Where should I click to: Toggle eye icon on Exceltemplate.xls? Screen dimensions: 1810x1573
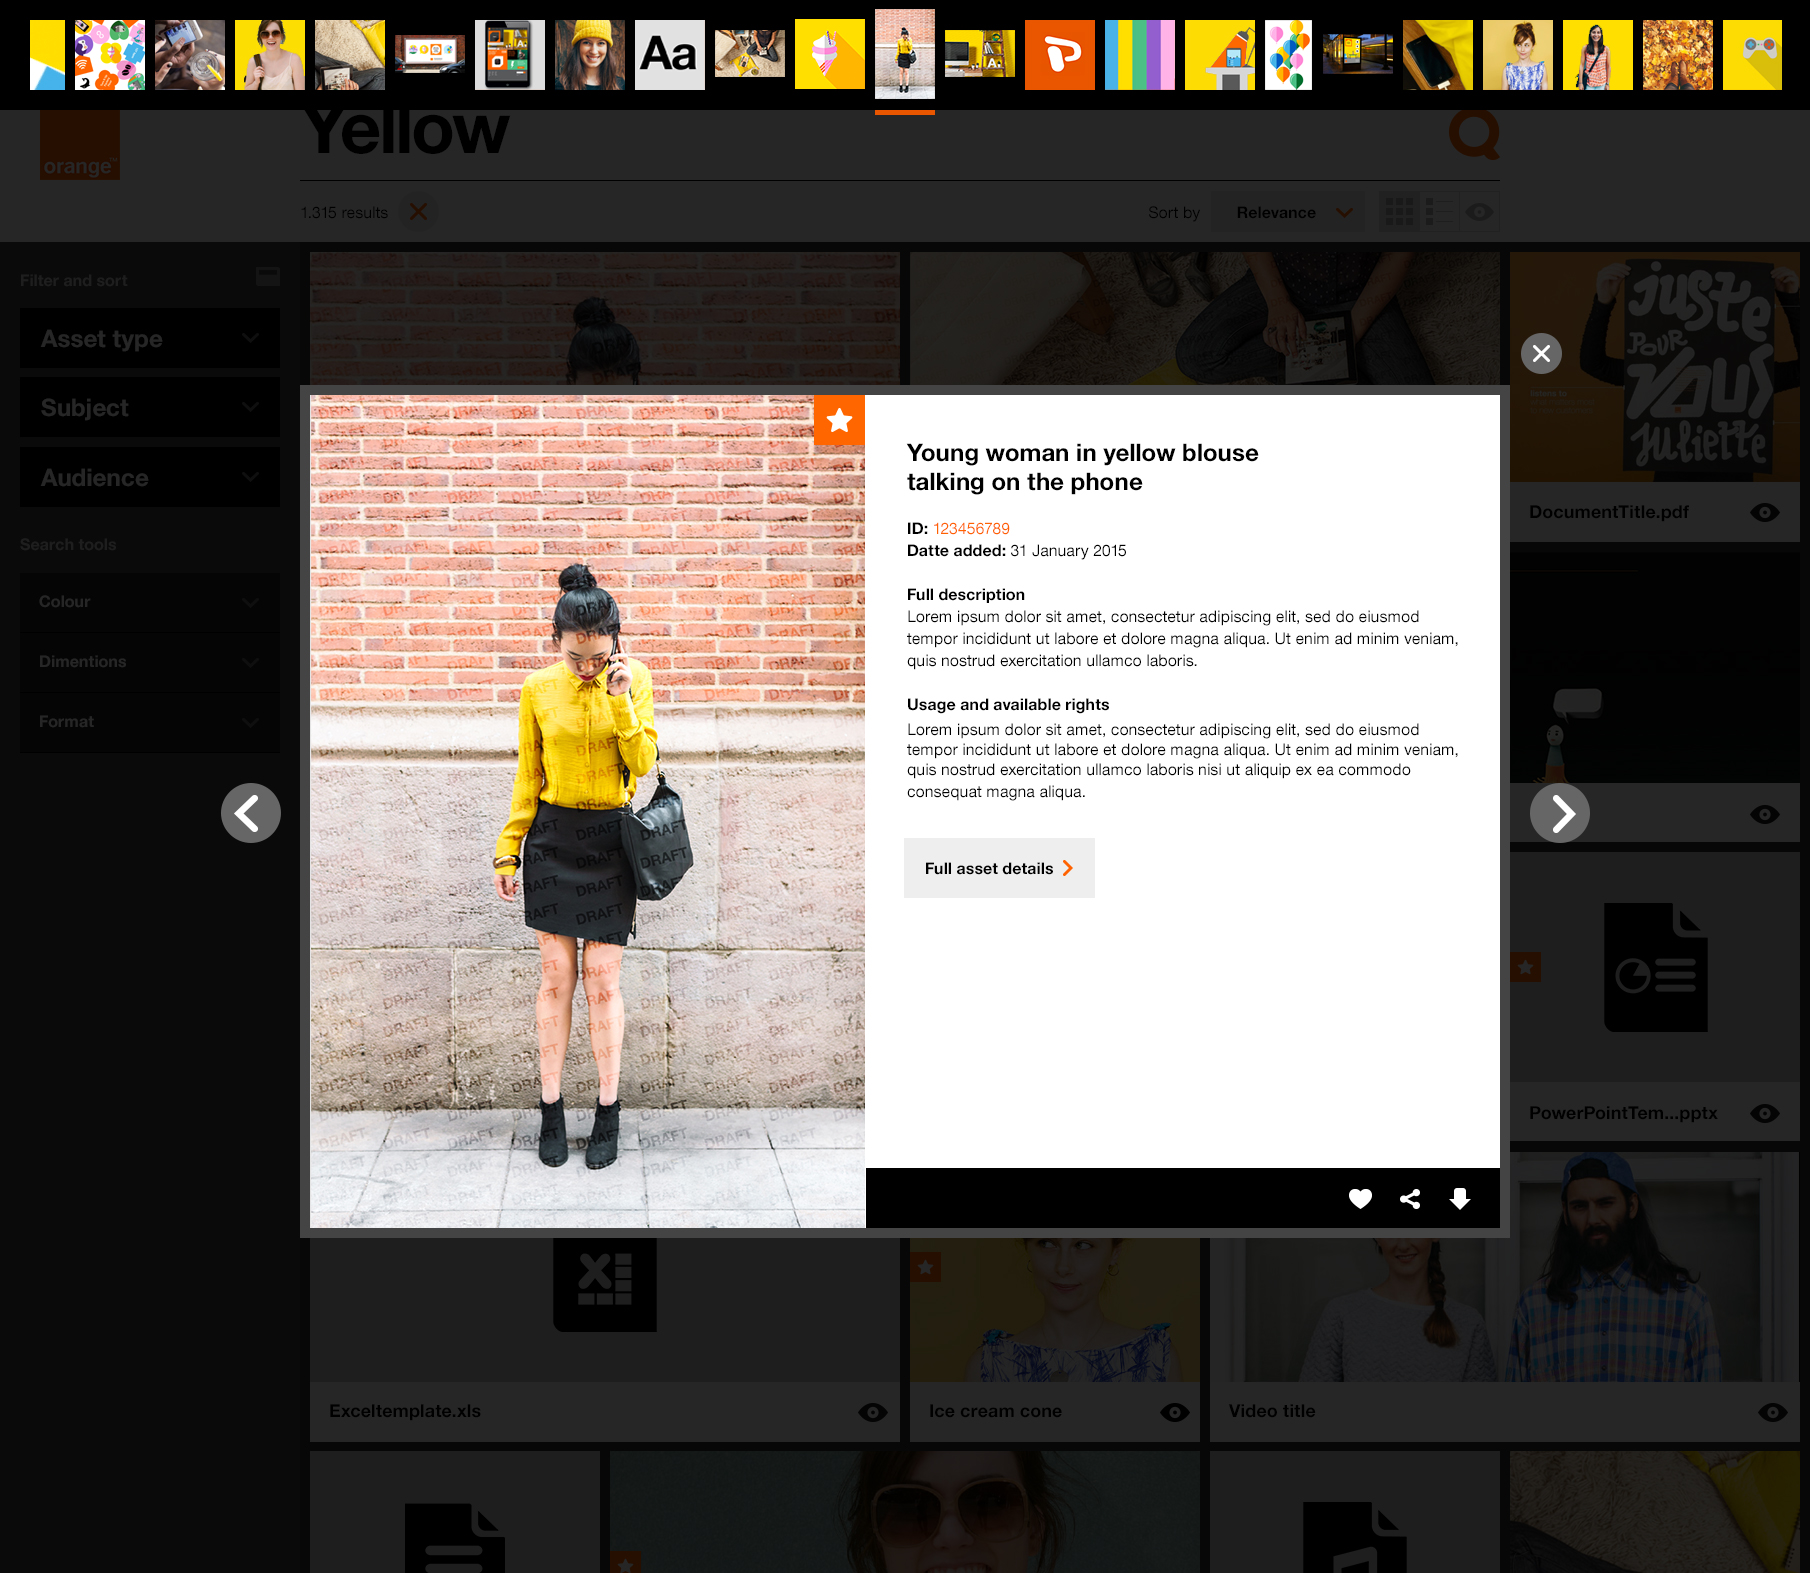tap(872, 1411)
